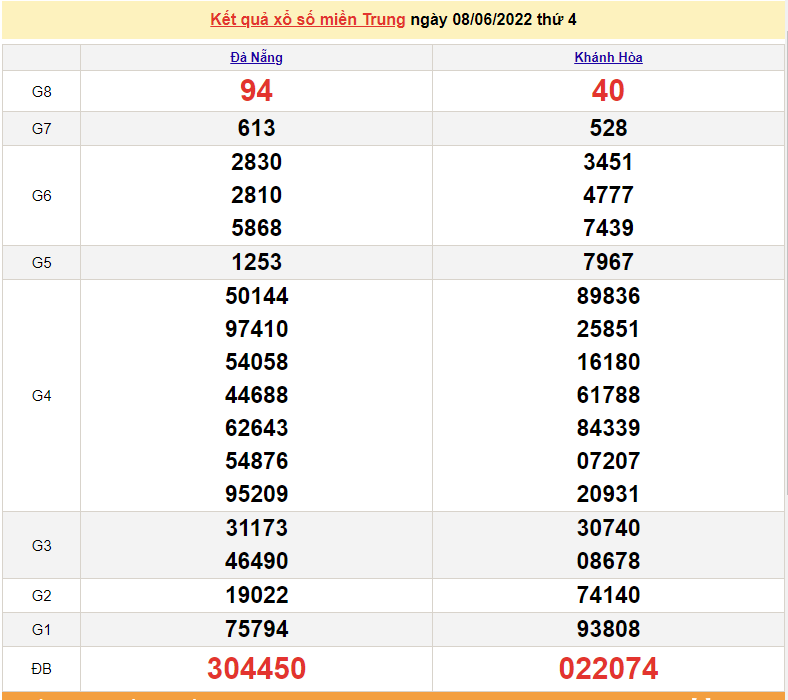This screenshot has height=700, width=788.
Task: Open the Đà Nẵng province link
Action: [256, 57]
